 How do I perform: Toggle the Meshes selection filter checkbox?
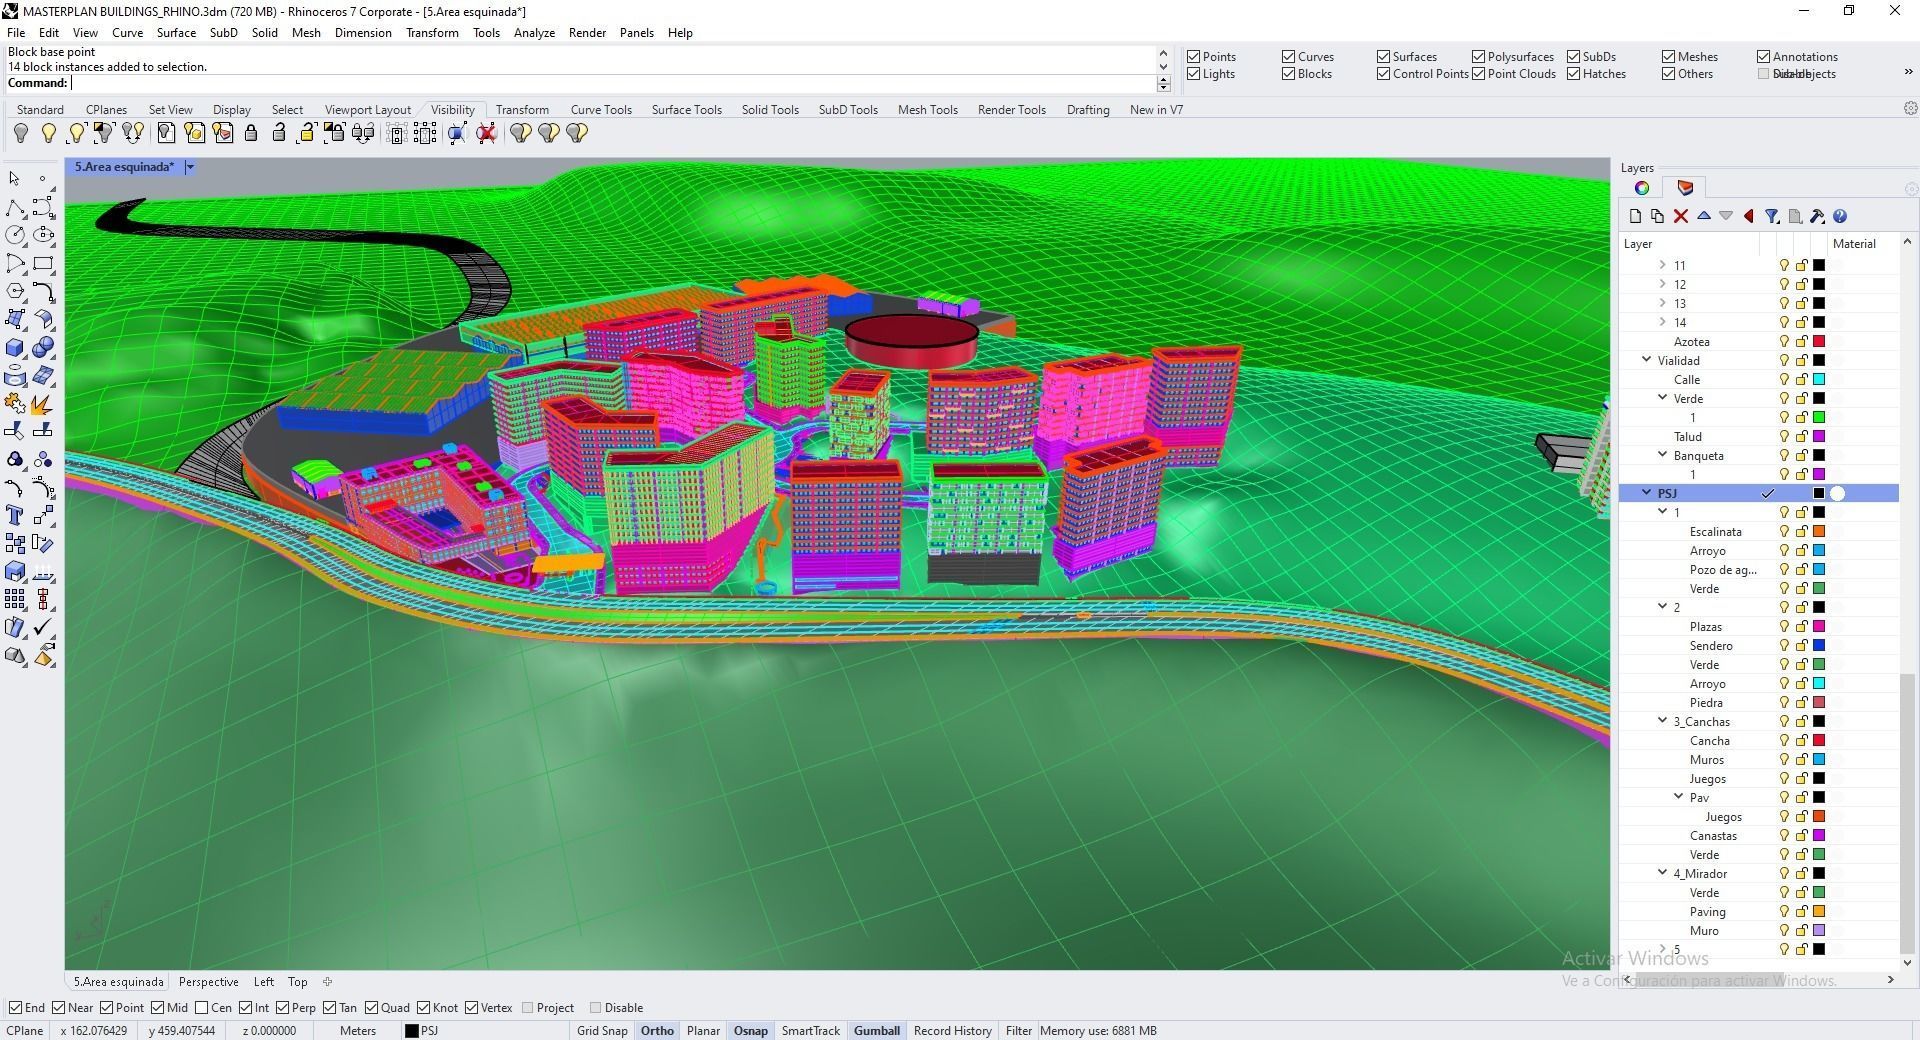point(1668,57)
